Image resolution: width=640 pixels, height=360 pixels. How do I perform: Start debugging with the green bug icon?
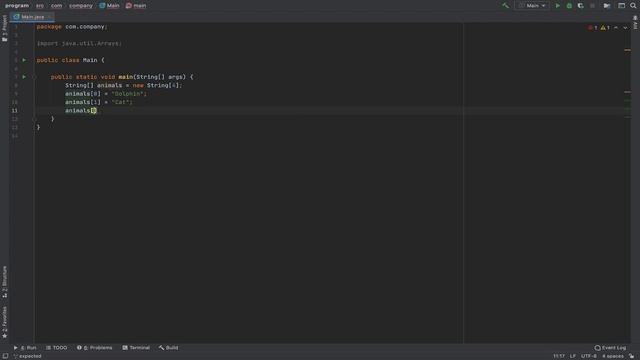[569, 6]
